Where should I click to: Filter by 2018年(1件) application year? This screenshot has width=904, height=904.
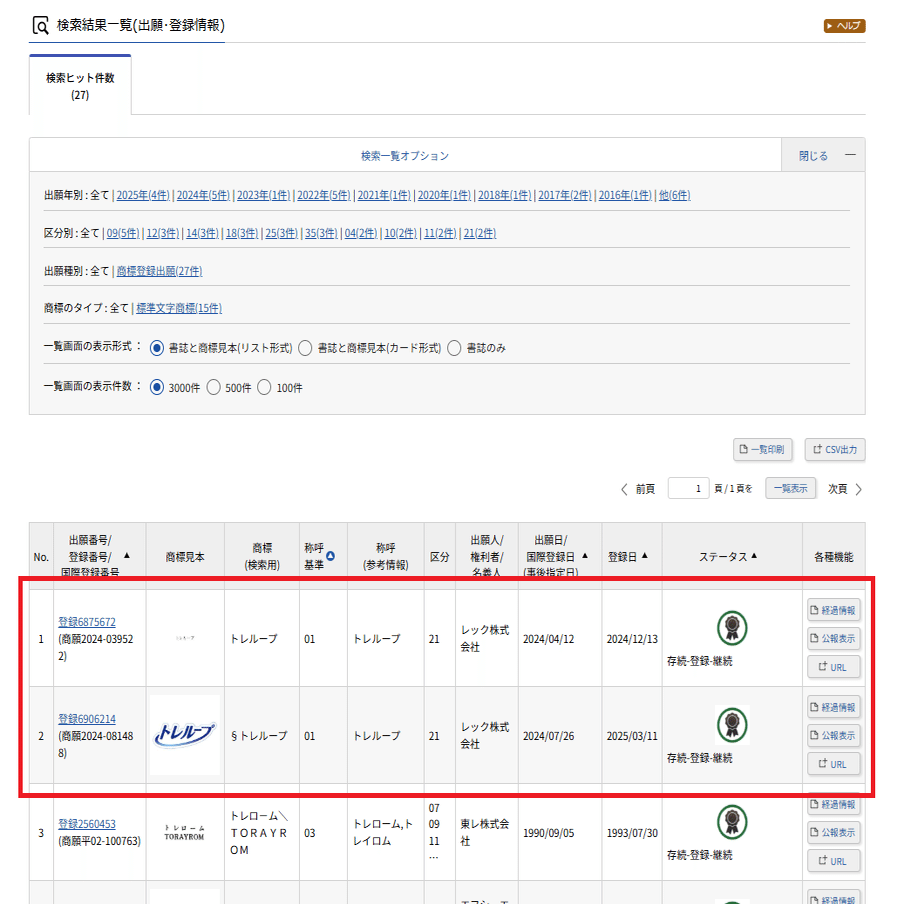point(504,195)
